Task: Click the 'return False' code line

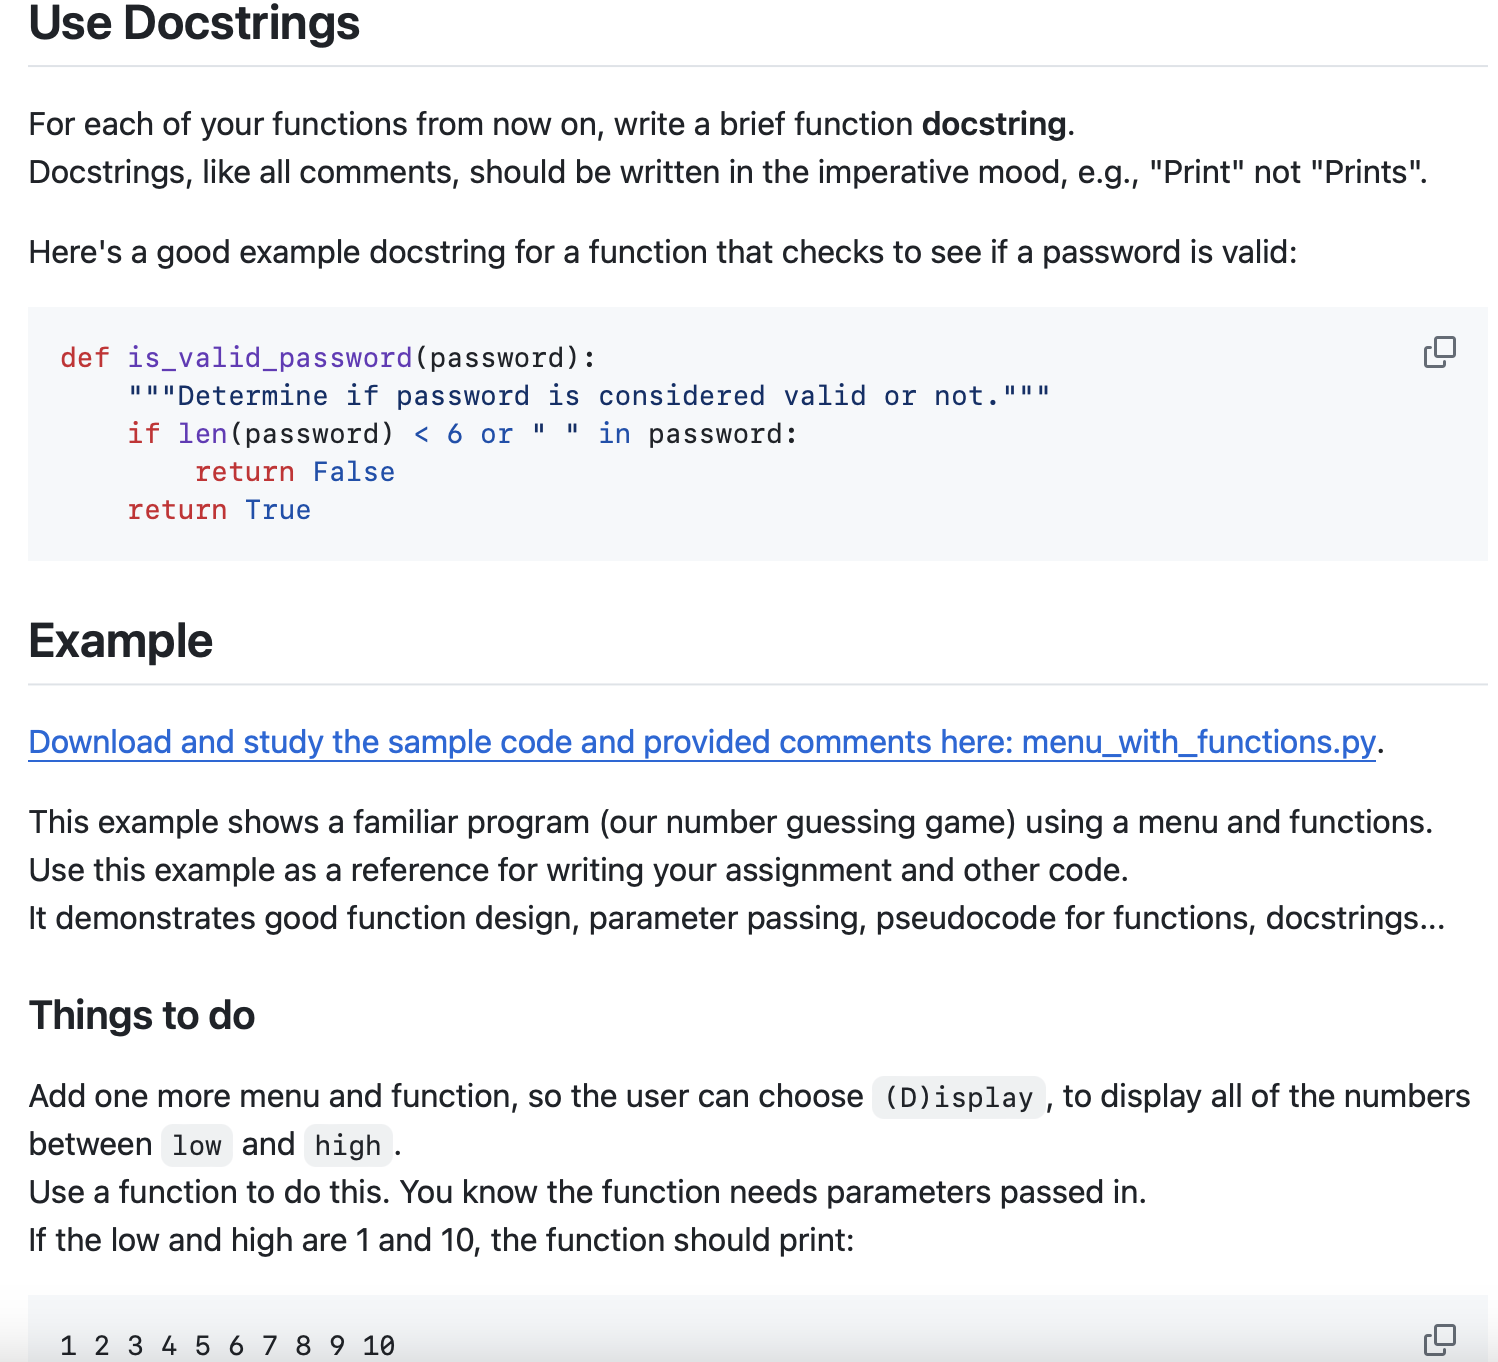Action: click(x=295, y=472)
